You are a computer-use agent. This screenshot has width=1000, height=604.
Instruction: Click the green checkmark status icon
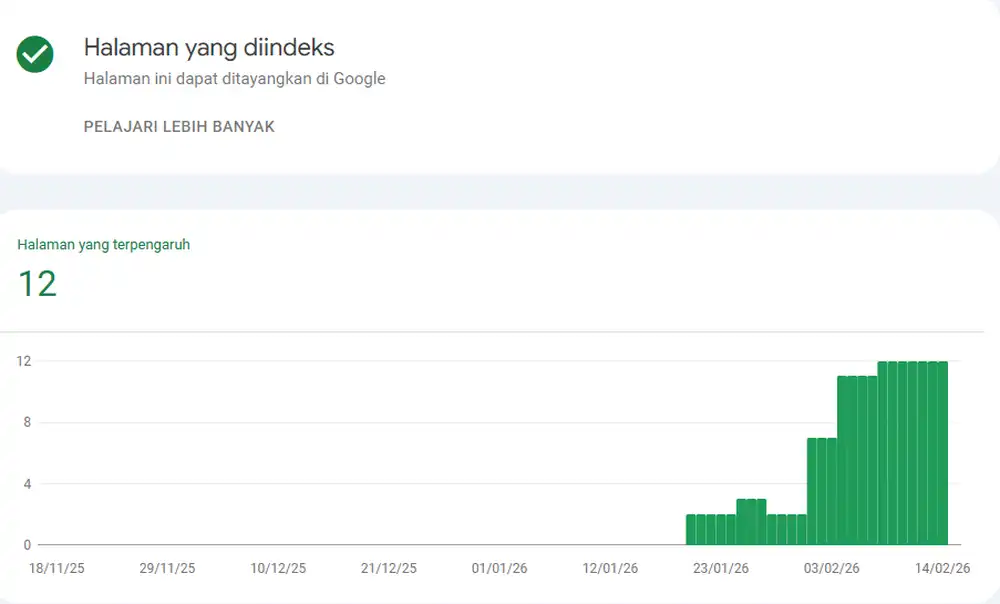point(35,54)
